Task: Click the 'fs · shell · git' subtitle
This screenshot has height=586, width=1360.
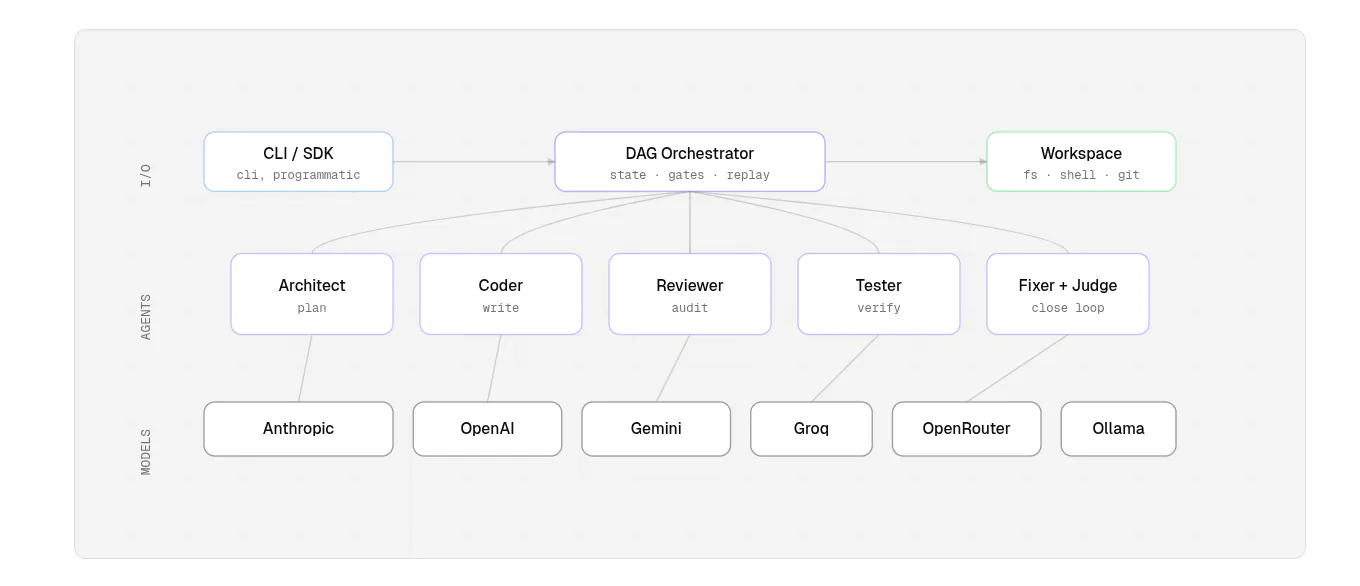Action: pyautogui.click(x=1081, y=175)
